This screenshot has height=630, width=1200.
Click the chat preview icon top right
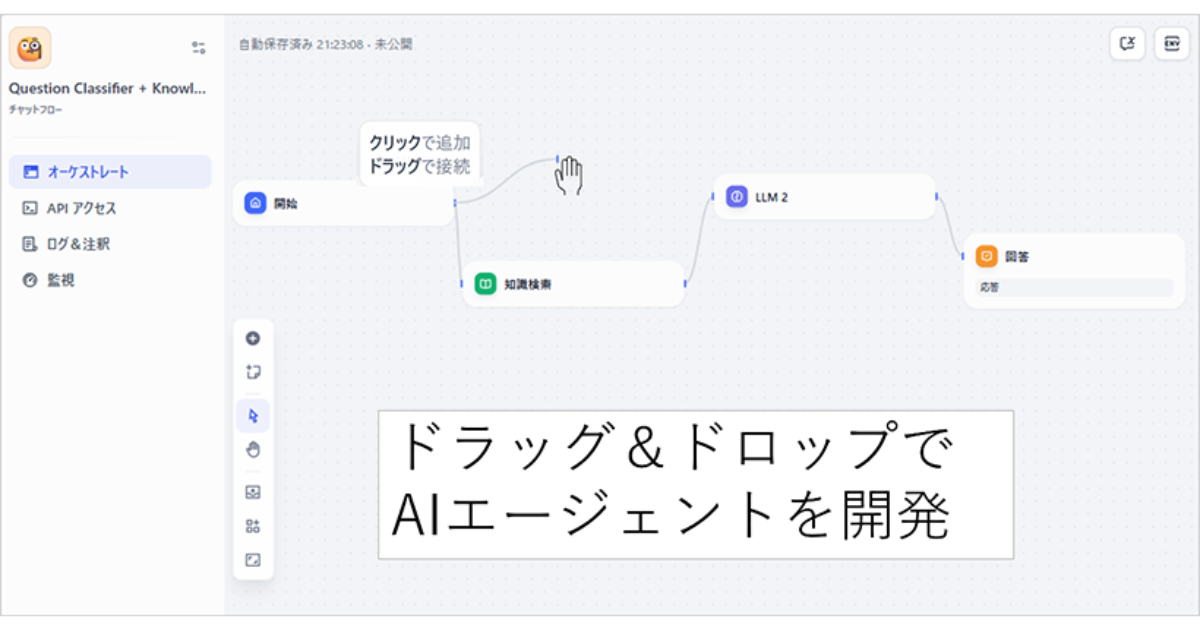tap(1127, 44)
